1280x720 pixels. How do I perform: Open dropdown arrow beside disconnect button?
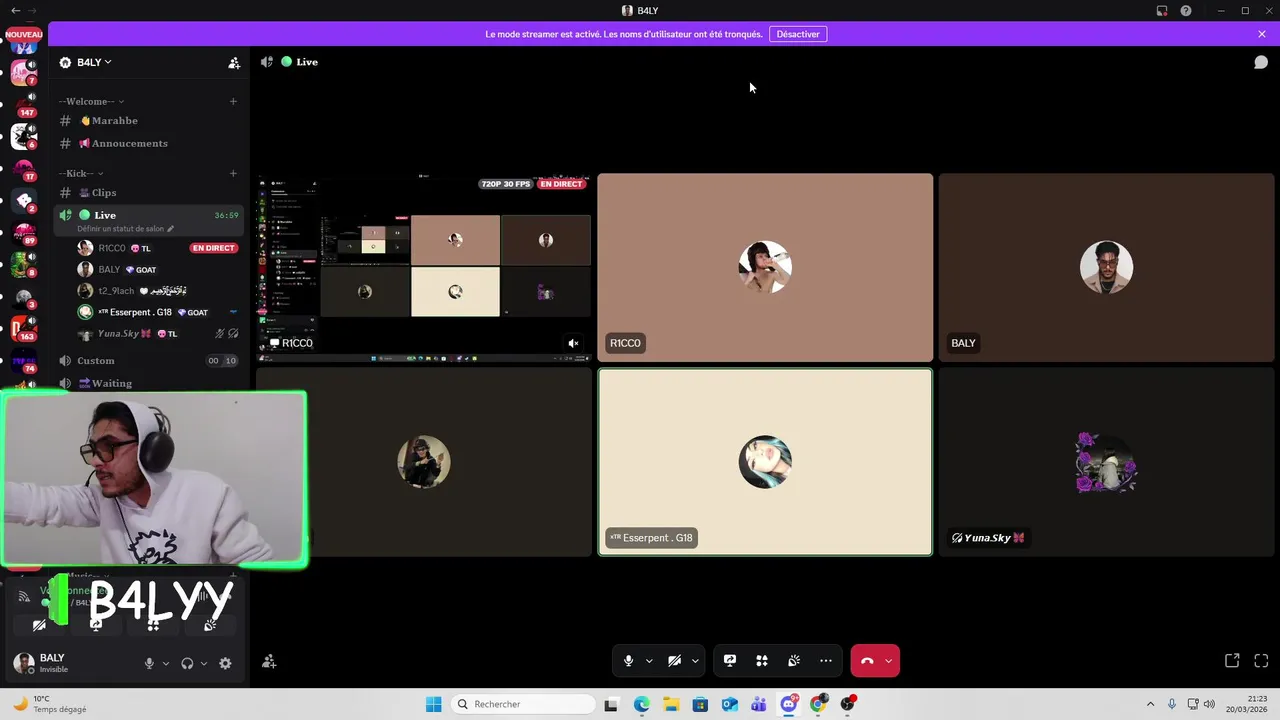(x=888, y=661)
